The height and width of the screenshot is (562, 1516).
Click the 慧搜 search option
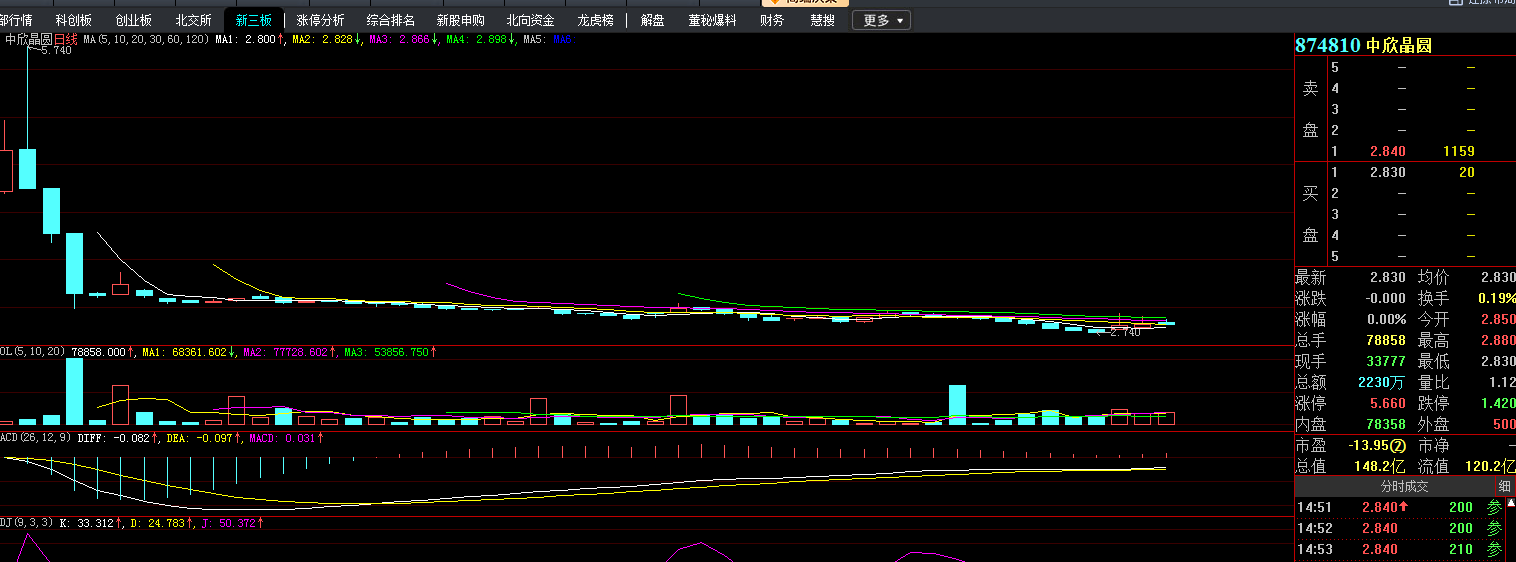pos(822,20)
